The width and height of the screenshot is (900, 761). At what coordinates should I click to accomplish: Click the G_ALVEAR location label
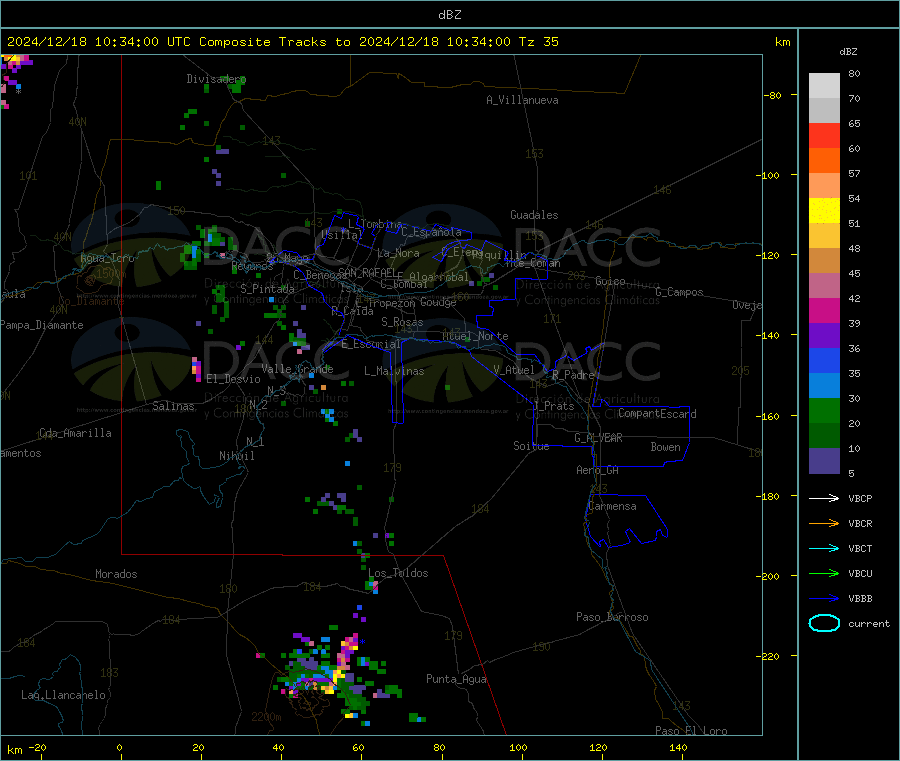point(598,438)
